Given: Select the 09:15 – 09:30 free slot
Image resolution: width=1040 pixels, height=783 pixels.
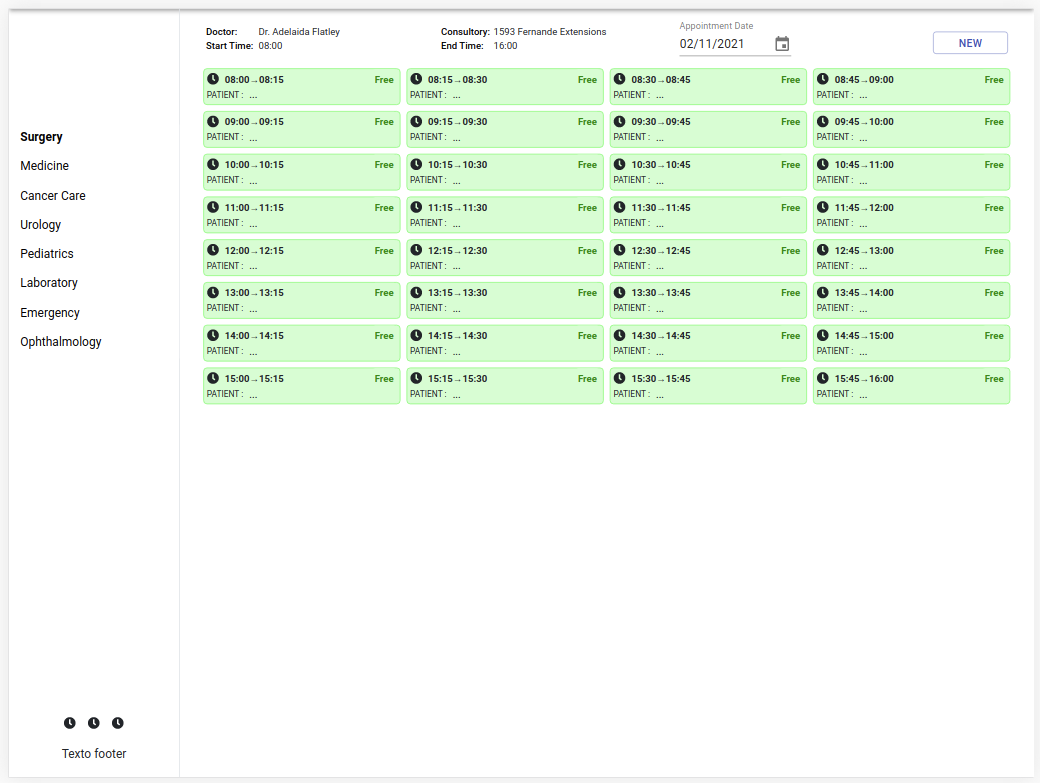Looking at the screenshot, I should point(505,129).
